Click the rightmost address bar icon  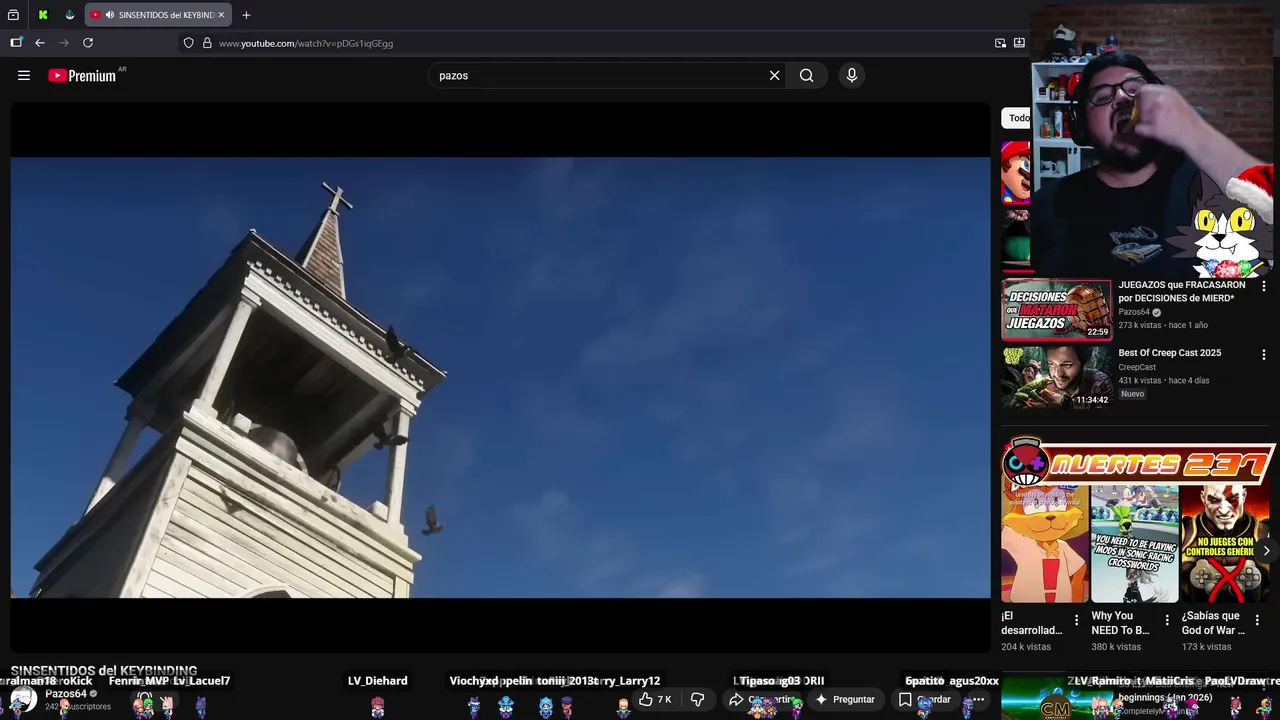[1019, 43]
